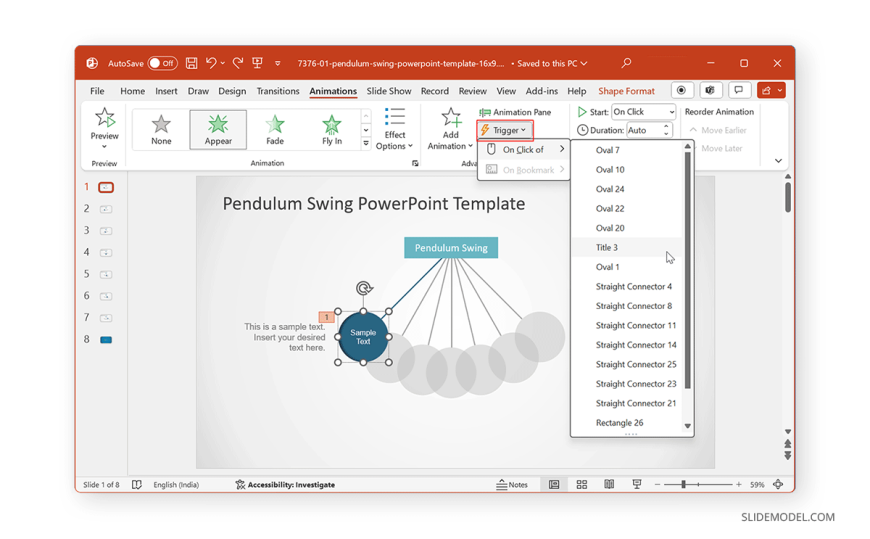Open the Start On Click combo box
This screenshot has width=870, height=539.
coord(644,112)
